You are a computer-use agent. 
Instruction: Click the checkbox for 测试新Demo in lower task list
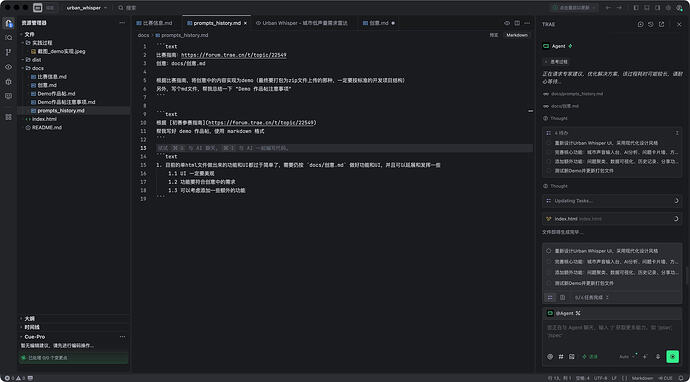tap(549, 283)
